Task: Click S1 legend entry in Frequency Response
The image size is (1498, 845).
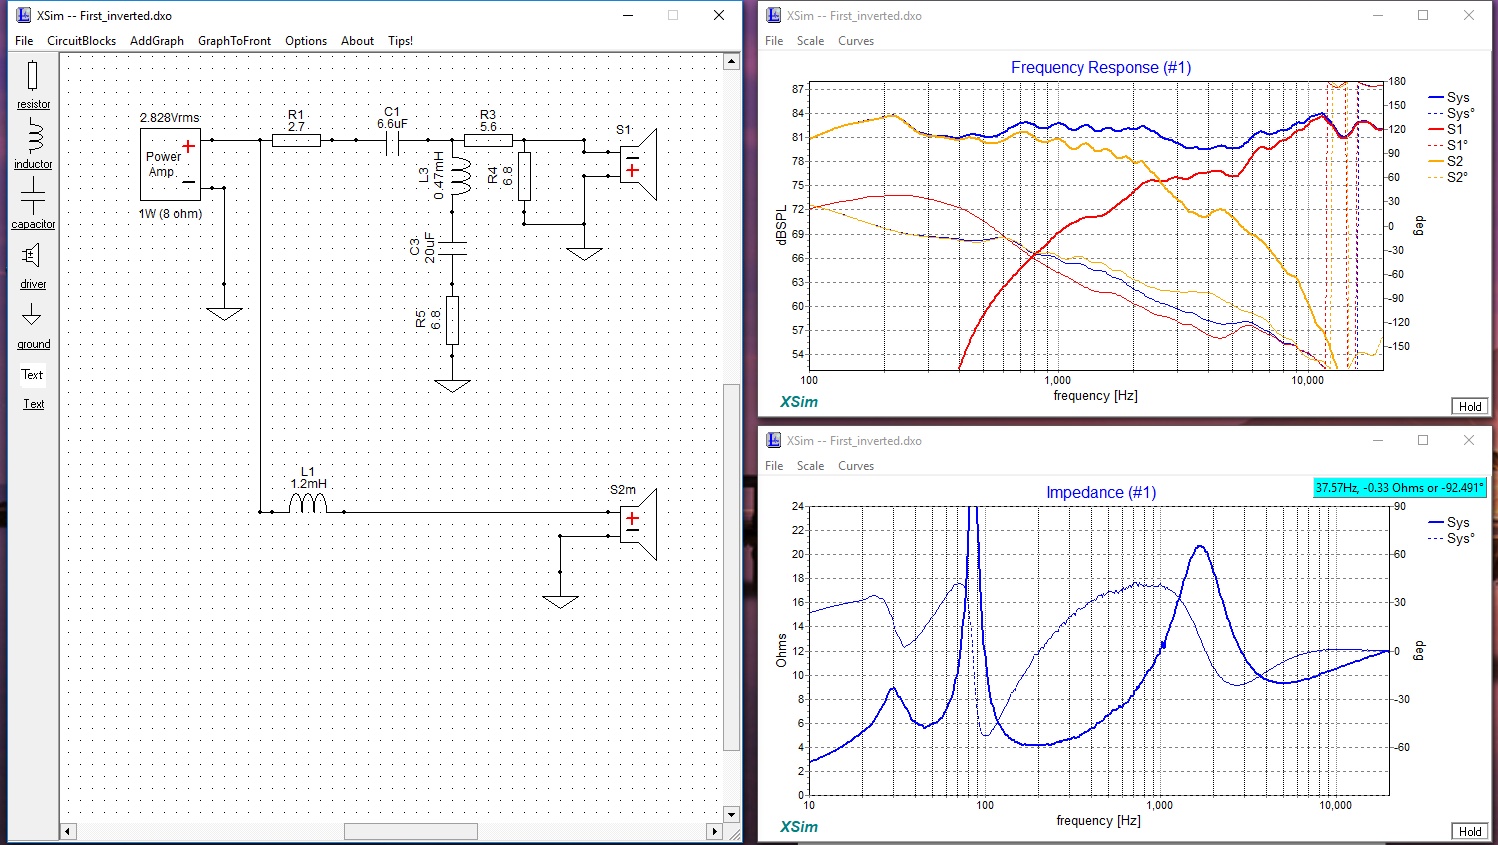Action: coord(1446,130)
